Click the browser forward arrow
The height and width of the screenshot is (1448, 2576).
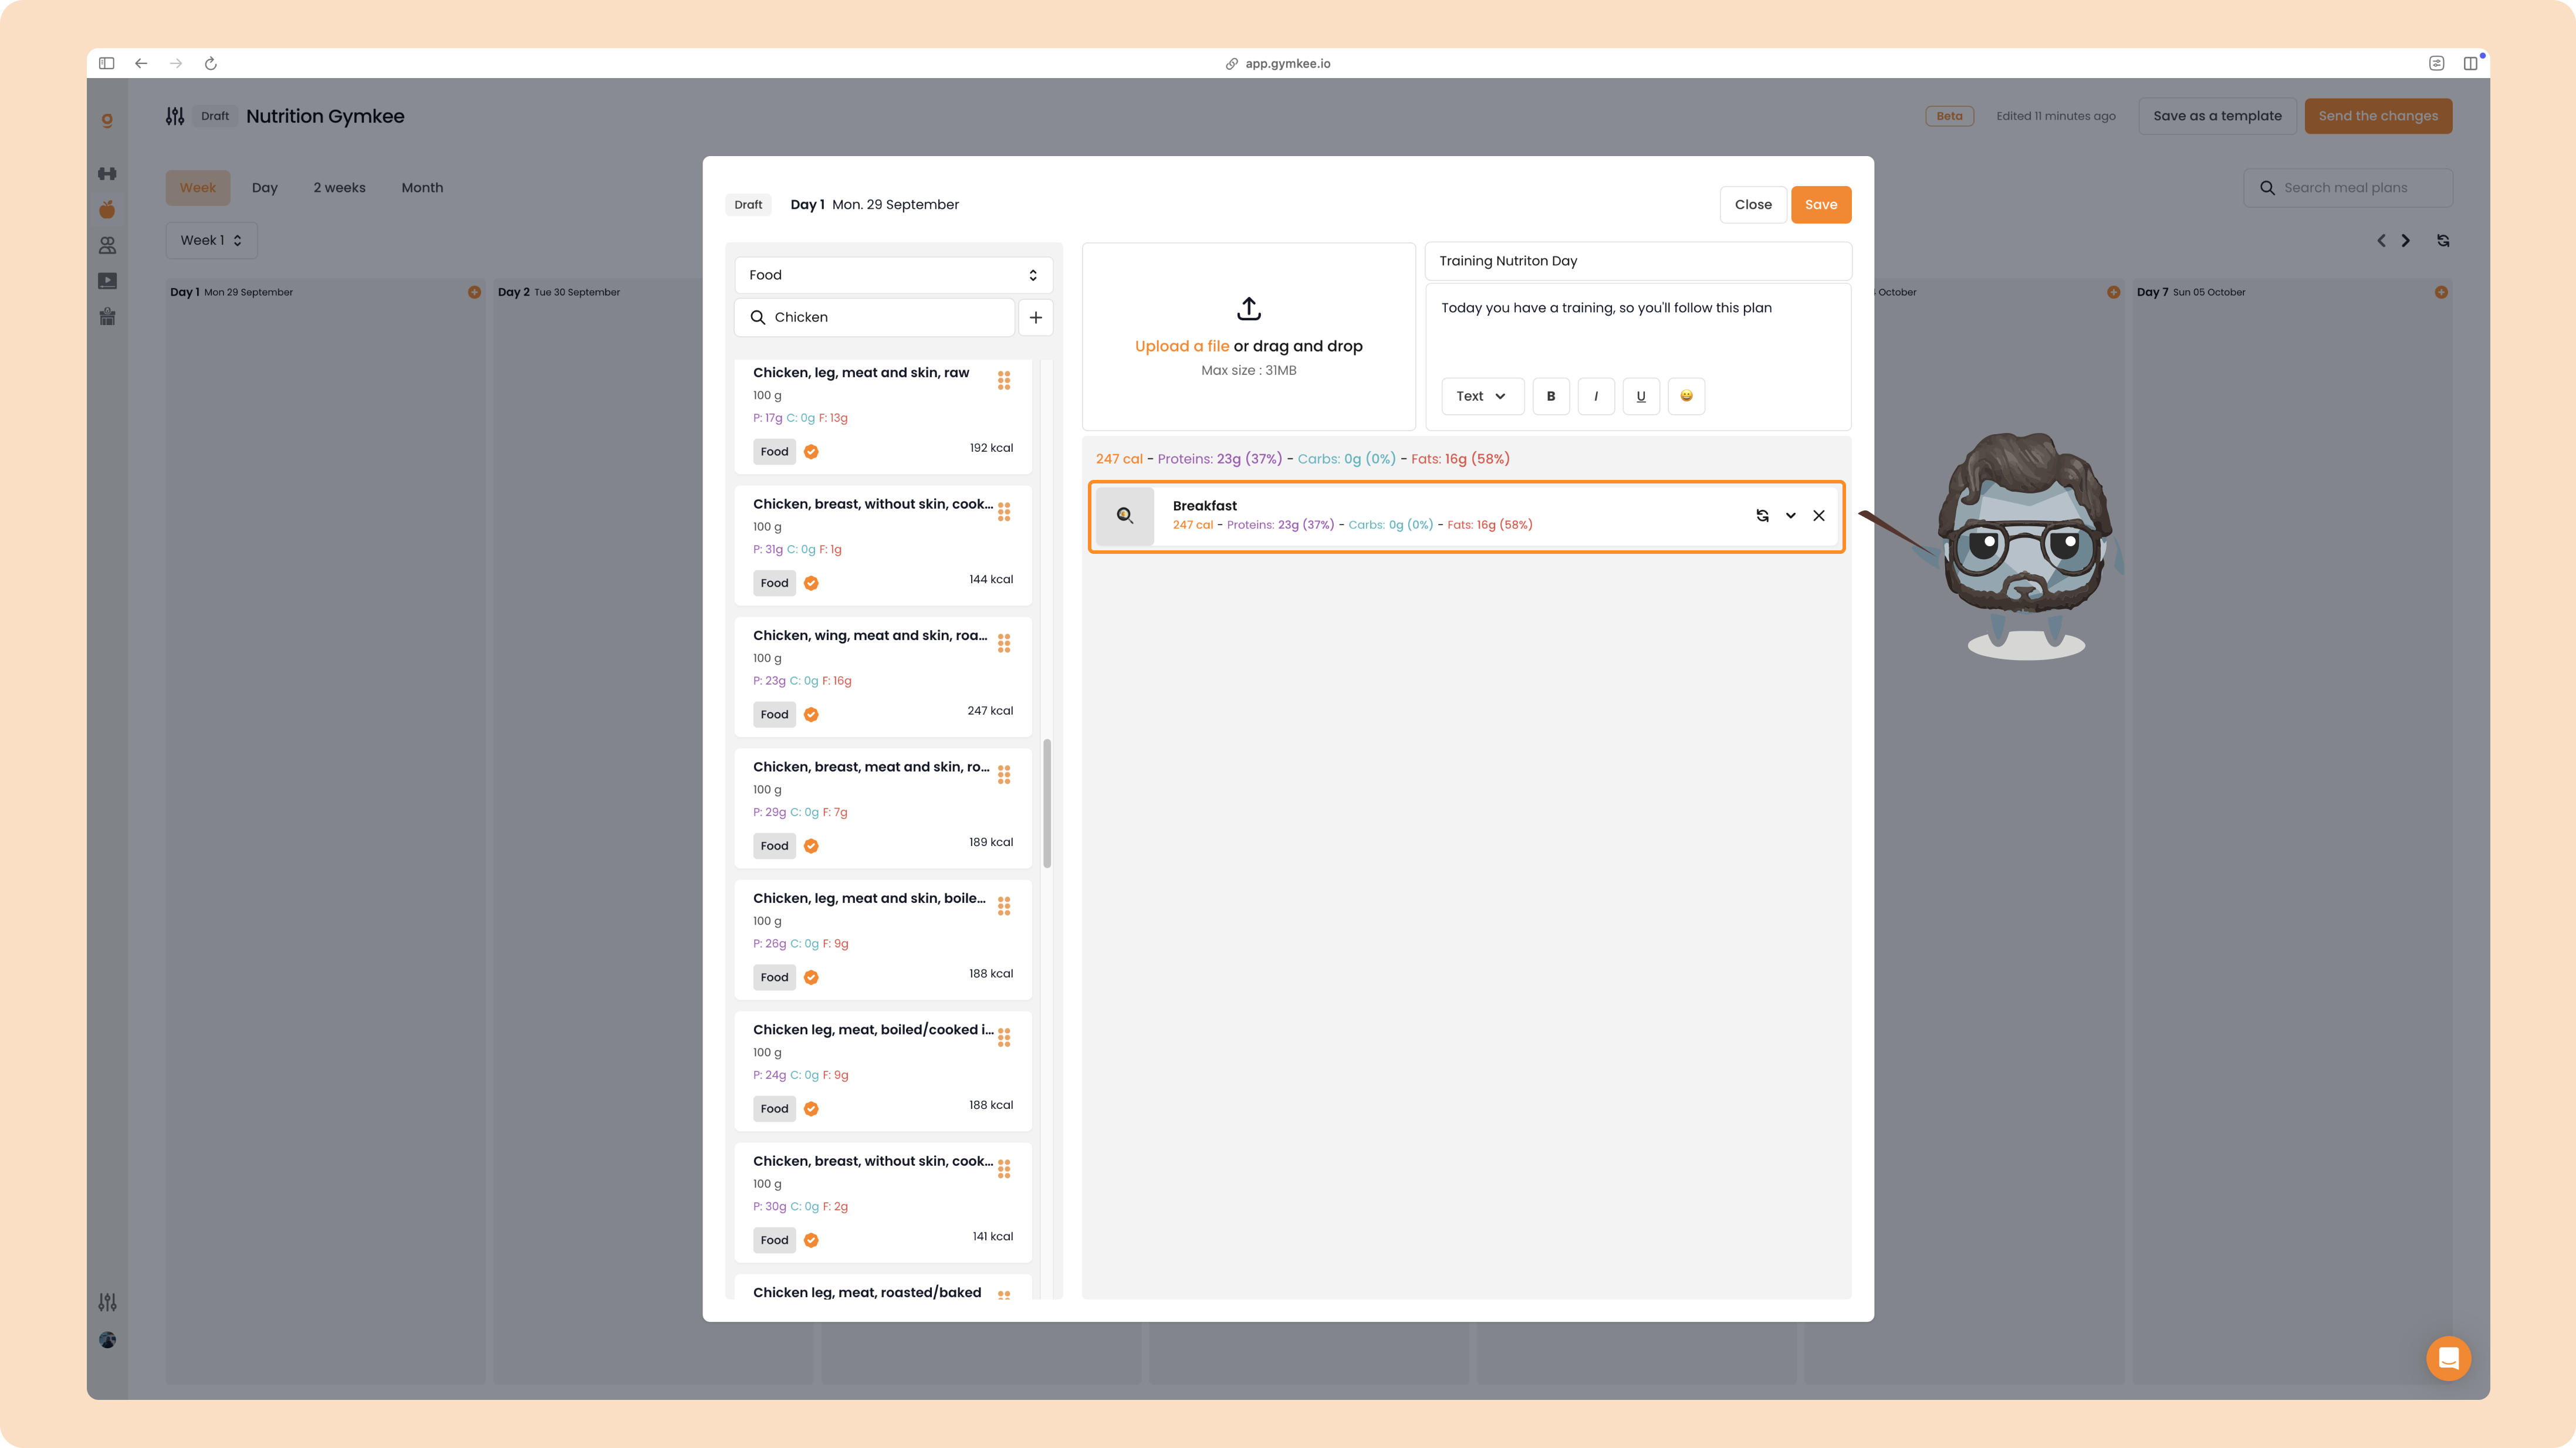(176, 63)
